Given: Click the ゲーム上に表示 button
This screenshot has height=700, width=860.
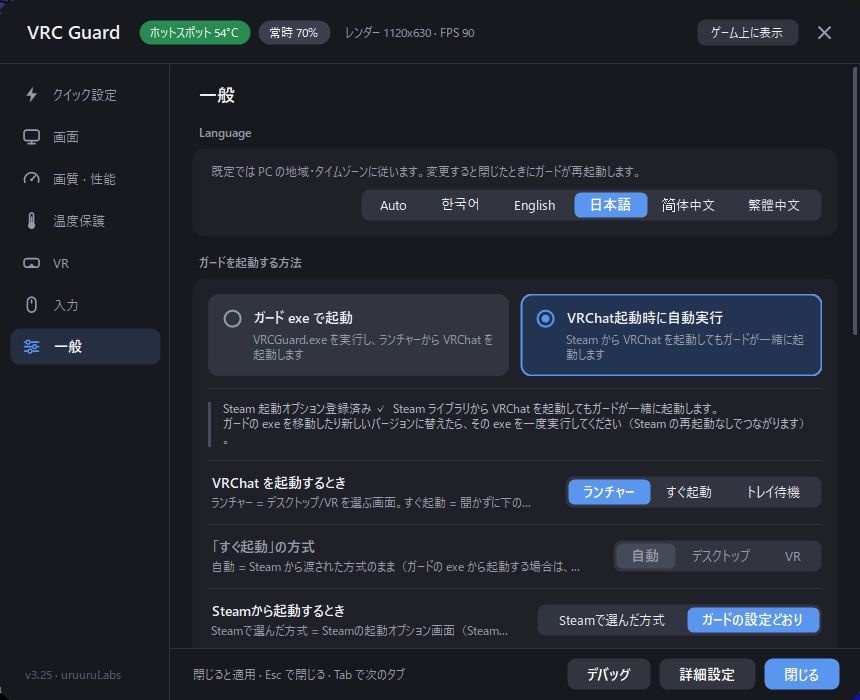Looking at the screenshot, I should [747, 33].
